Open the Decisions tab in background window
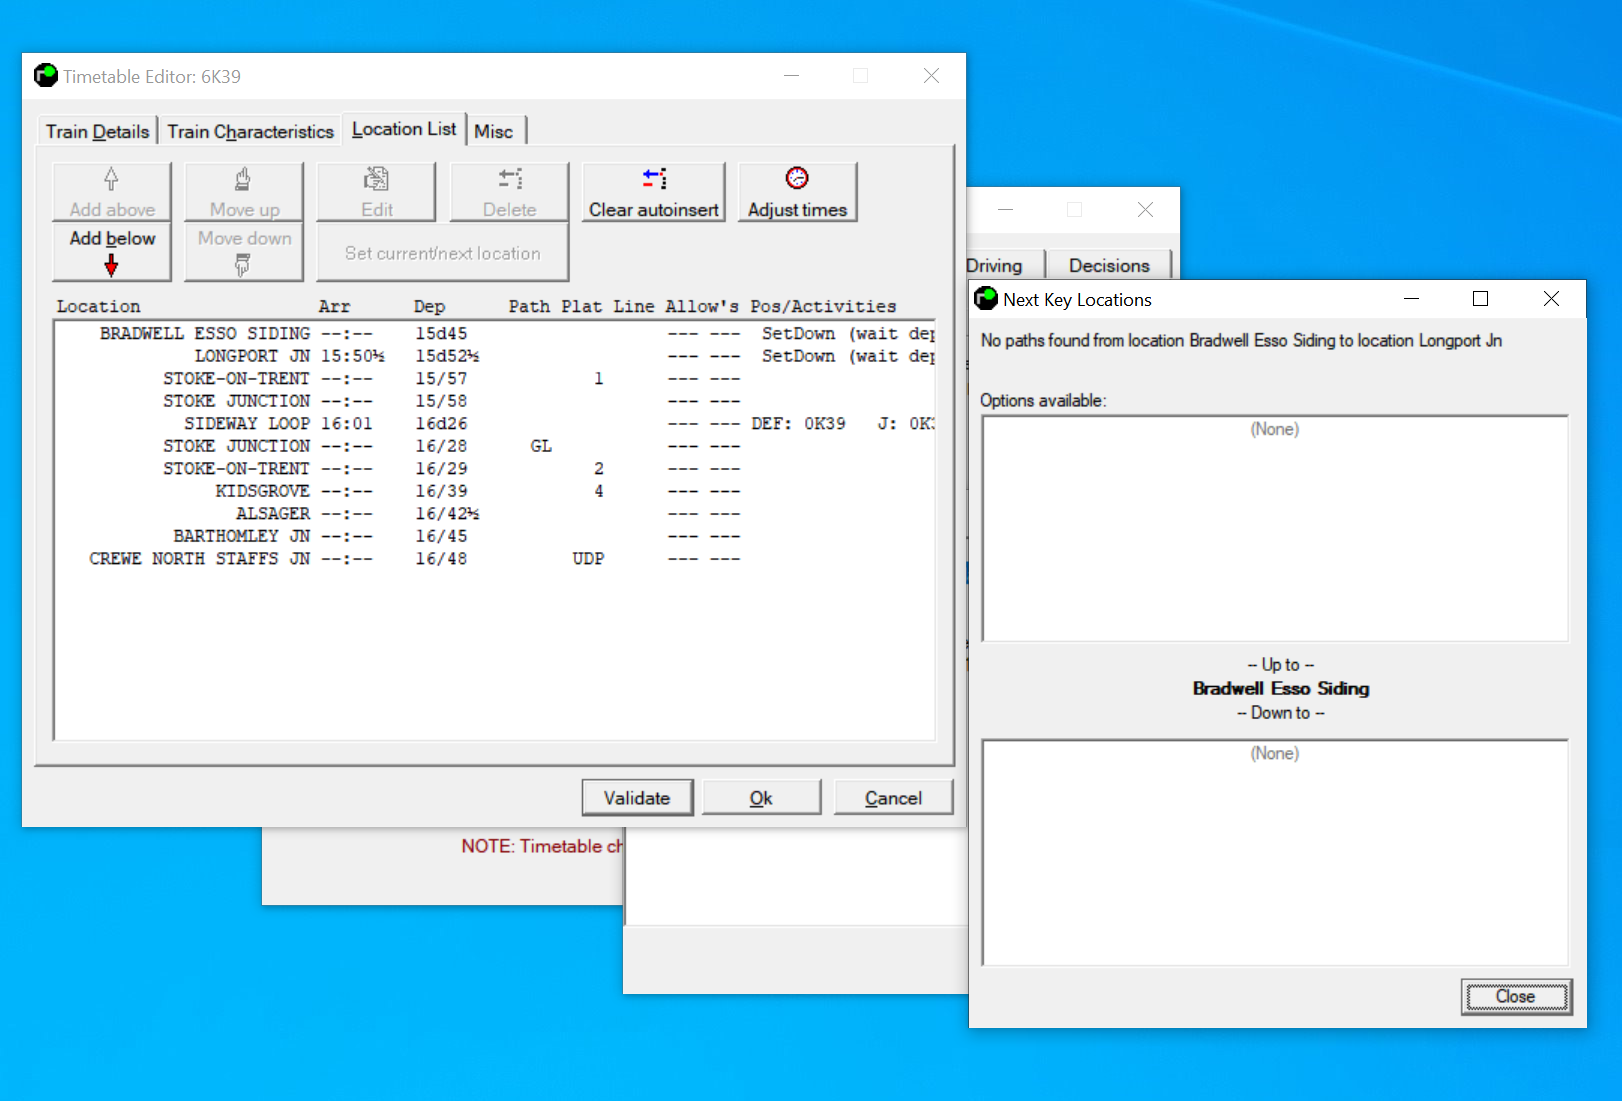Viewport: 1622px width, 1101px height. [1109, 265]
